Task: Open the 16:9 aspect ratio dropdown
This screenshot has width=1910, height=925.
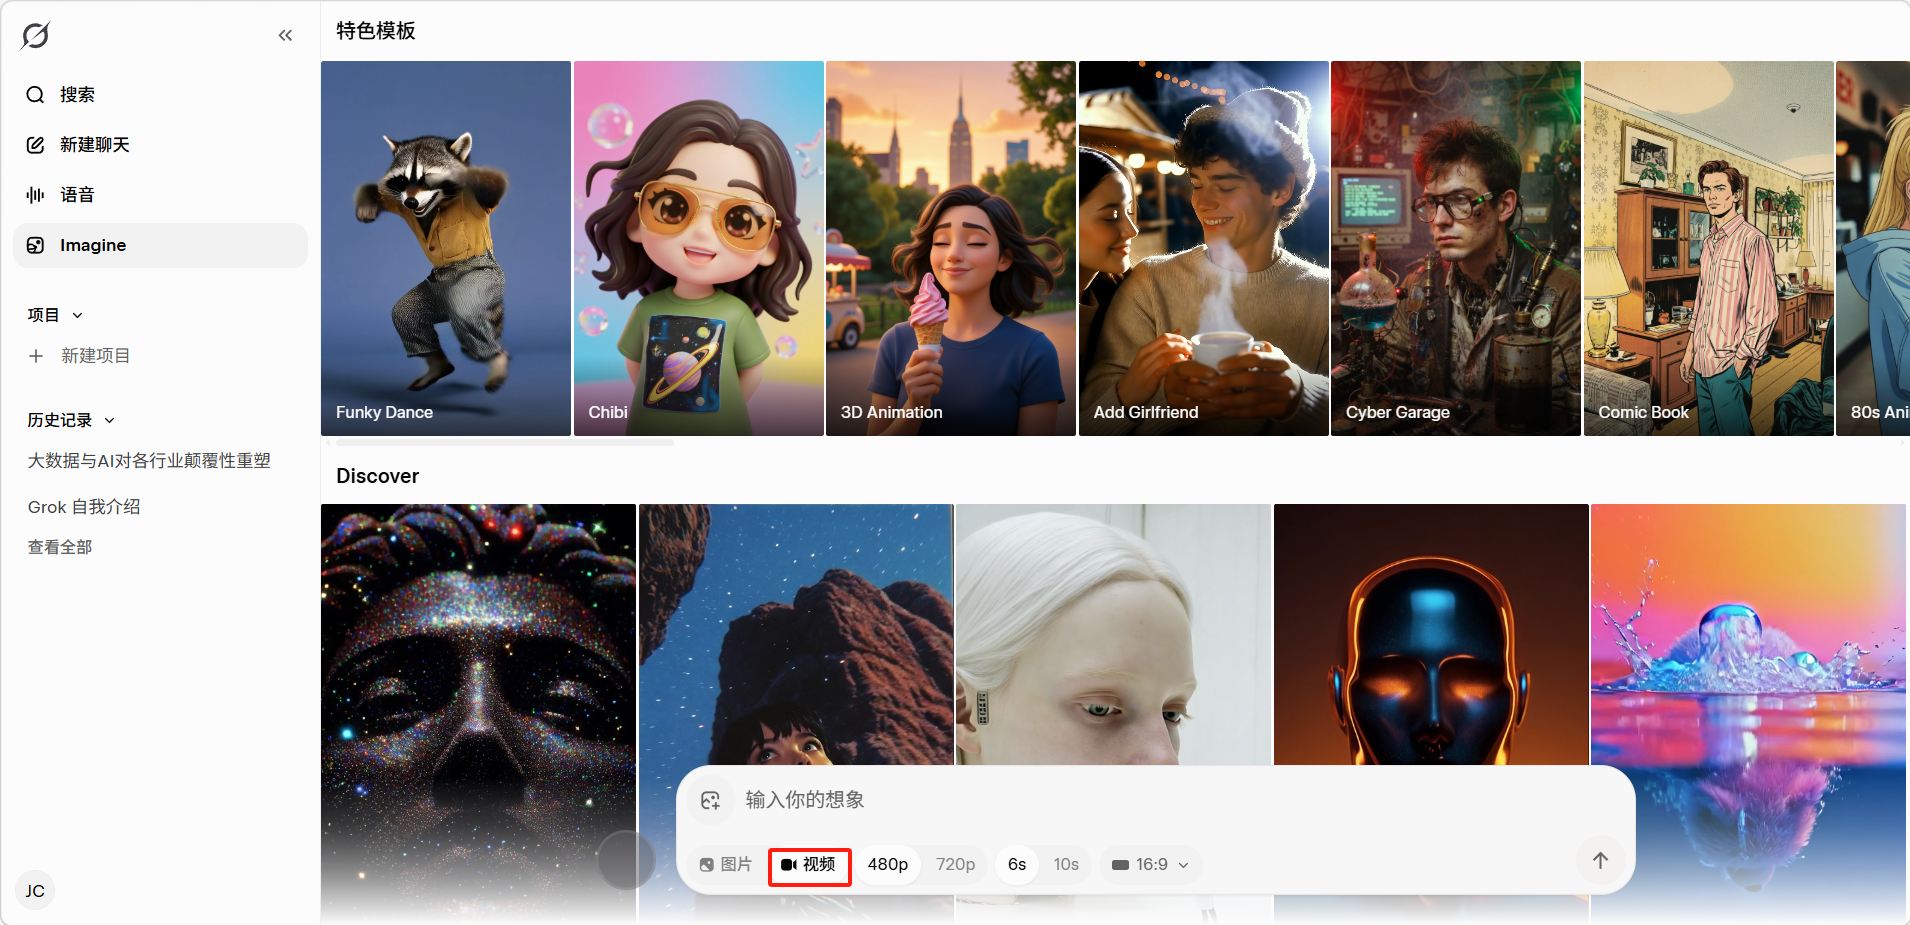Action: coord(1150,865)
